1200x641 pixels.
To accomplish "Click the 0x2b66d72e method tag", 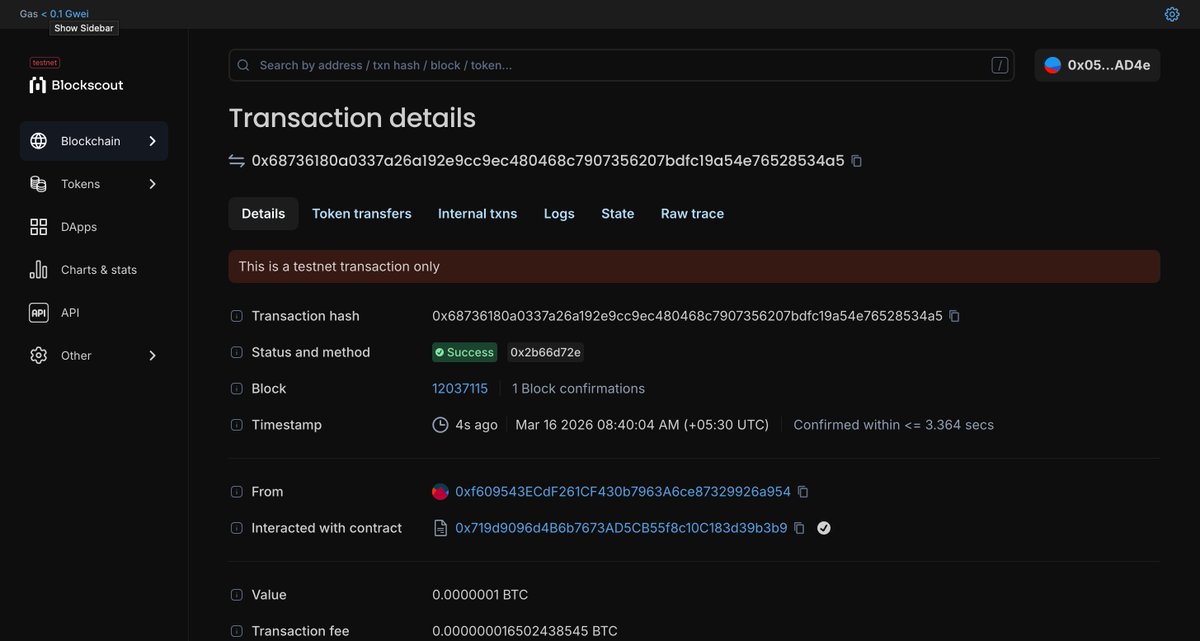I will pyautogui.click(x=545, y=352).
